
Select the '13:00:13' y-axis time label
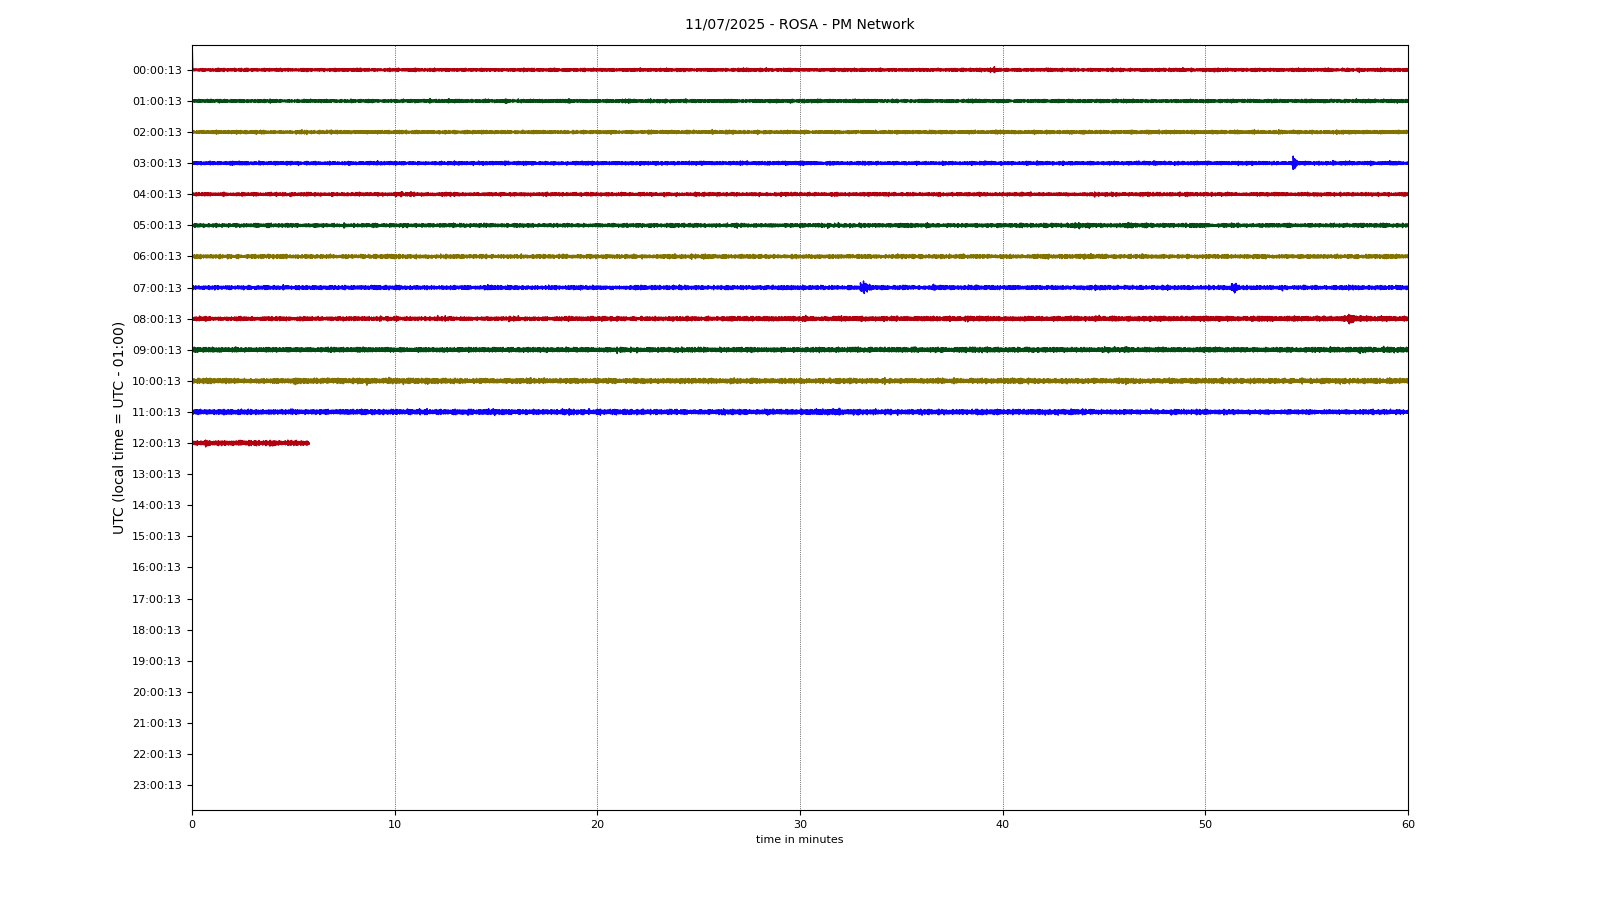(x=157, y=474)
